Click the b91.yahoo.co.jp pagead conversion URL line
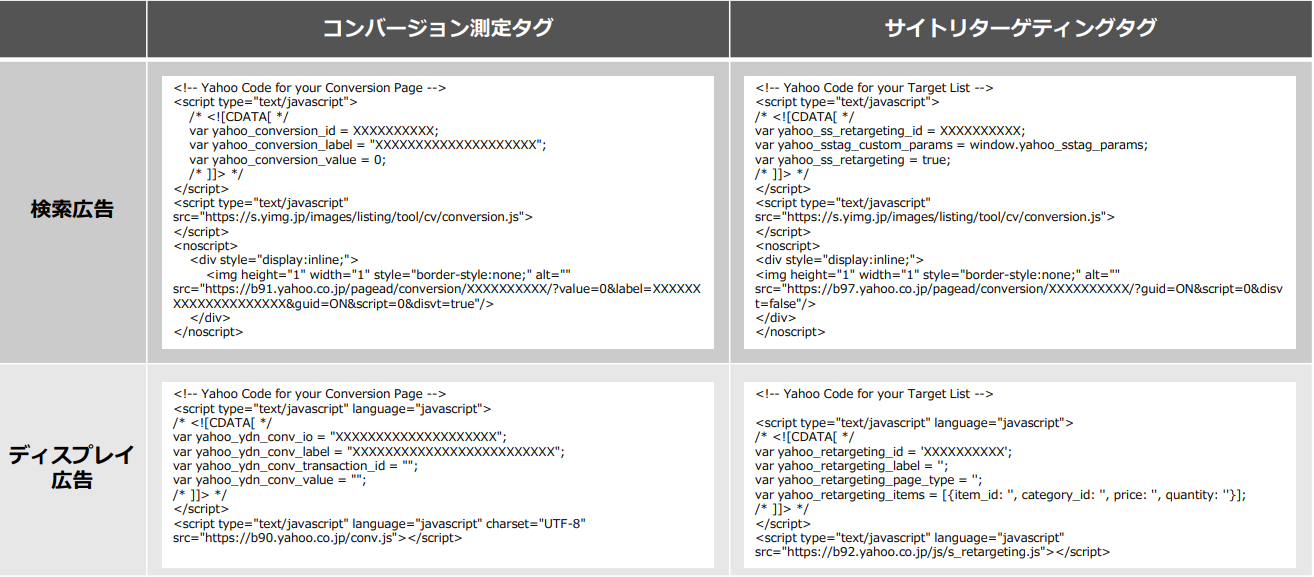 click(x=437, y=288)
